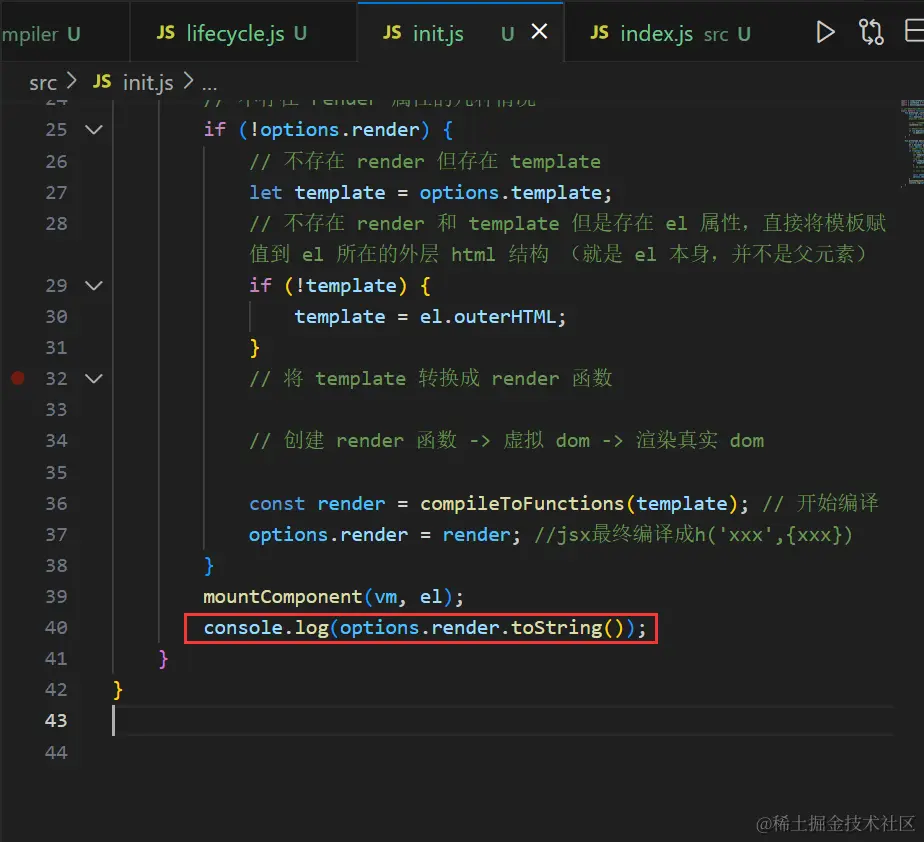Click line number 43 in the gutter

[x=56, y=721]
